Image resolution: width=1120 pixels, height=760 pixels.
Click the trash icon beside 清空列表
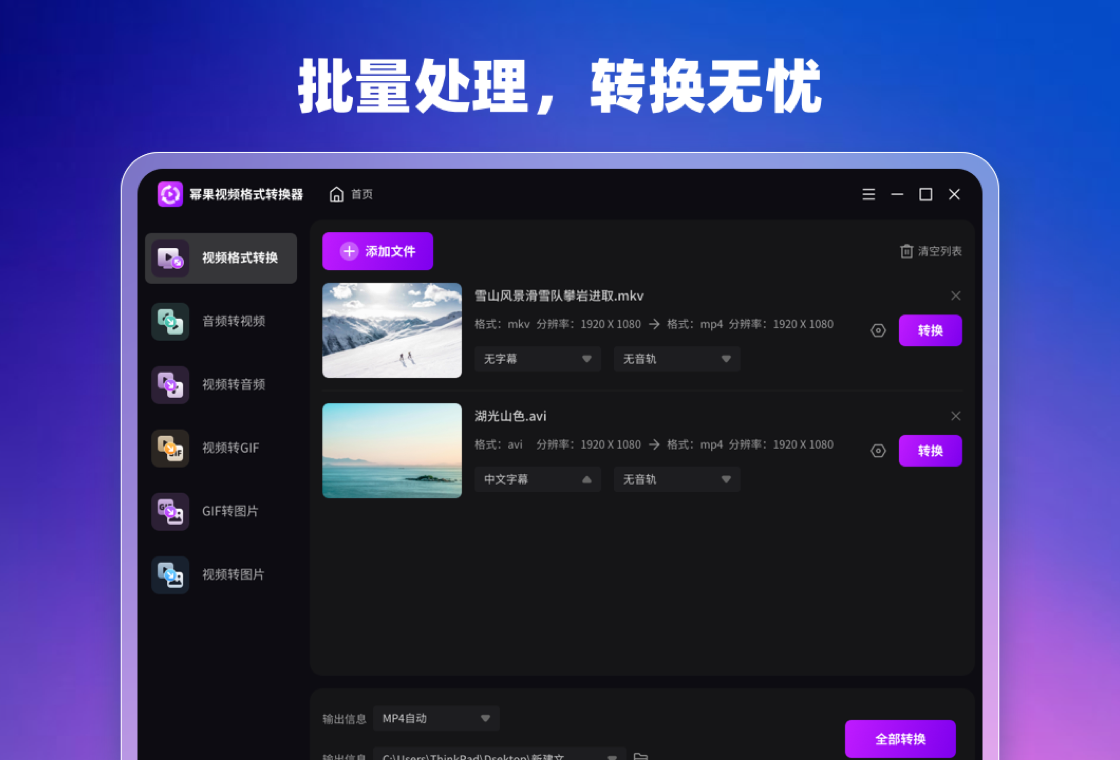[x=906, y=251]
